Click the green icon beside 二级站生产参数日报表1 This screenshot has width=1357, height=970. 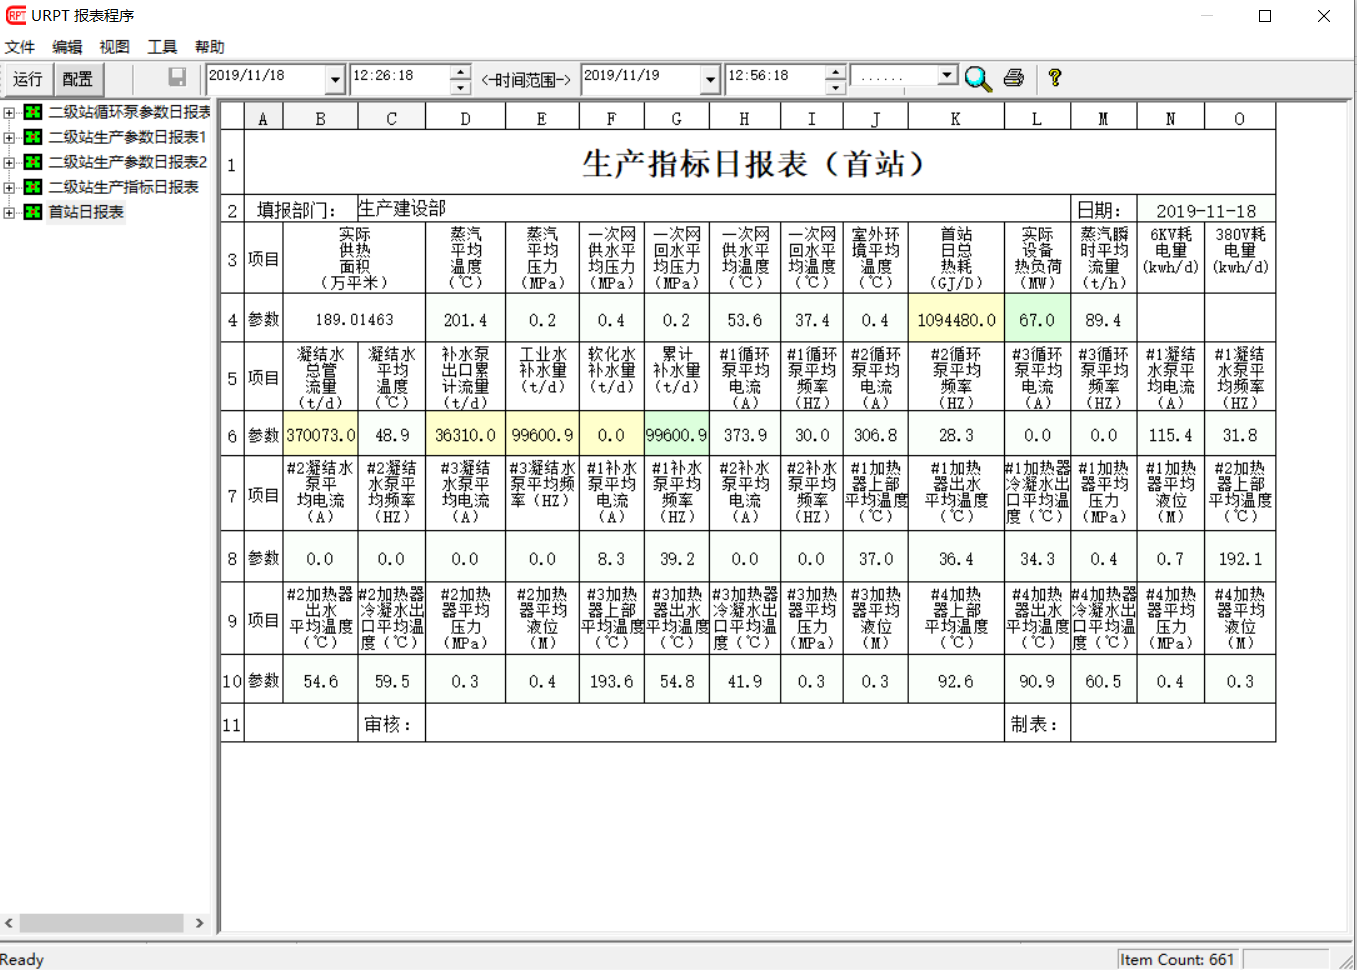click(x=33, y=137)
